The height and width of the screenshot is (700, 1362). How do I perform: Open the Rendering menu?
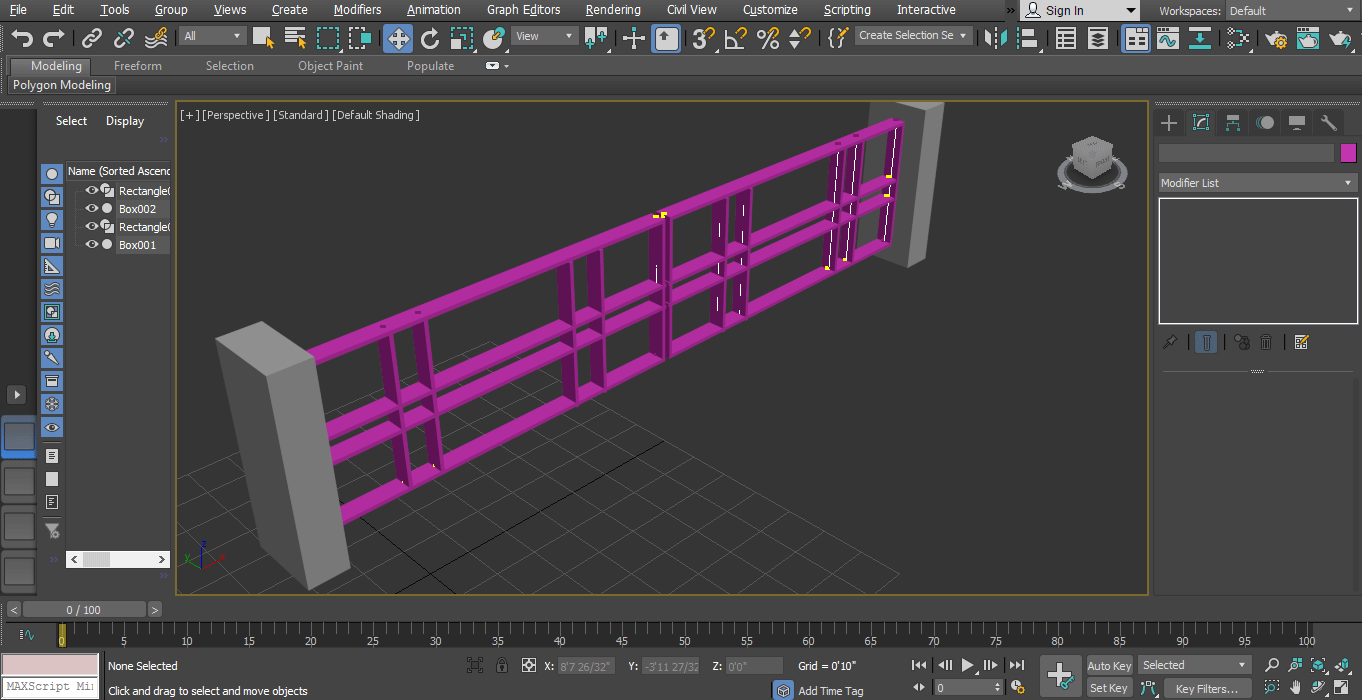[x=613, y=10]
